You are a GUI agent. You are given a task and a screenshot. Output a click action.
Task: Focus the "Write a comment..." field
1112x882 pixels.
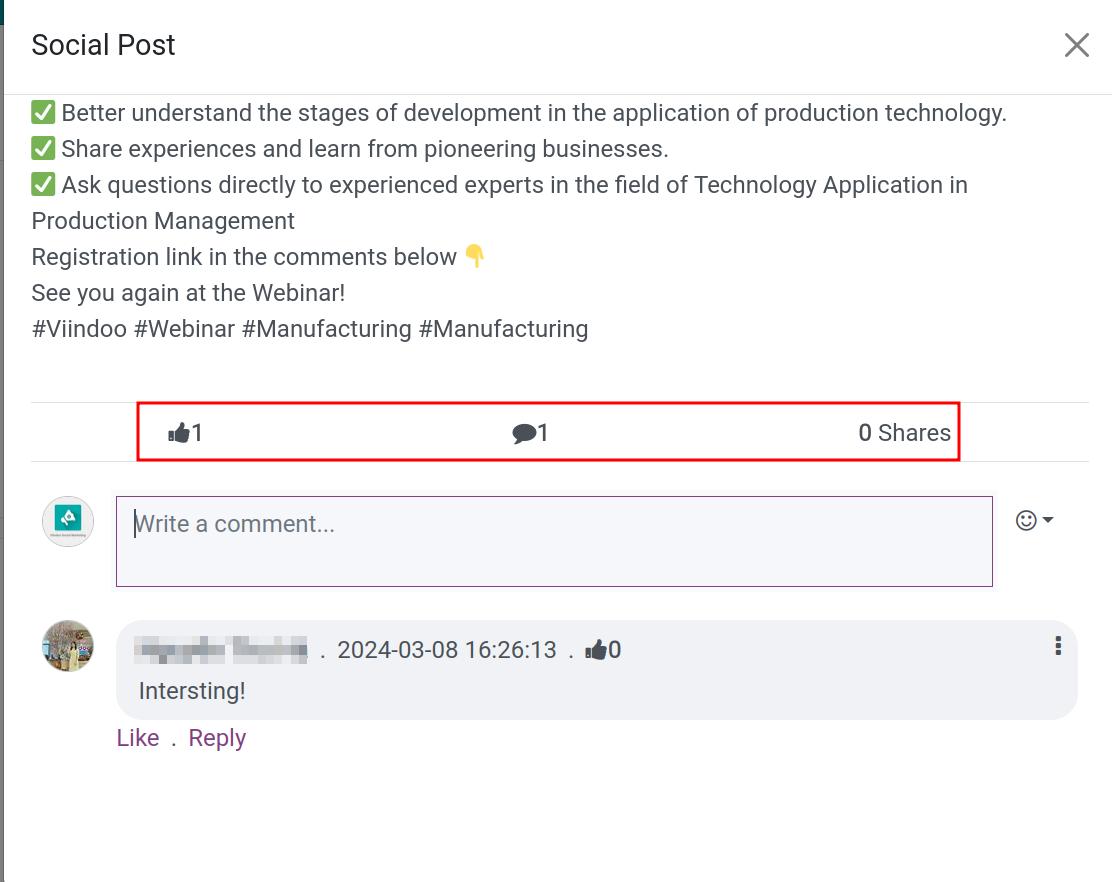554,541
